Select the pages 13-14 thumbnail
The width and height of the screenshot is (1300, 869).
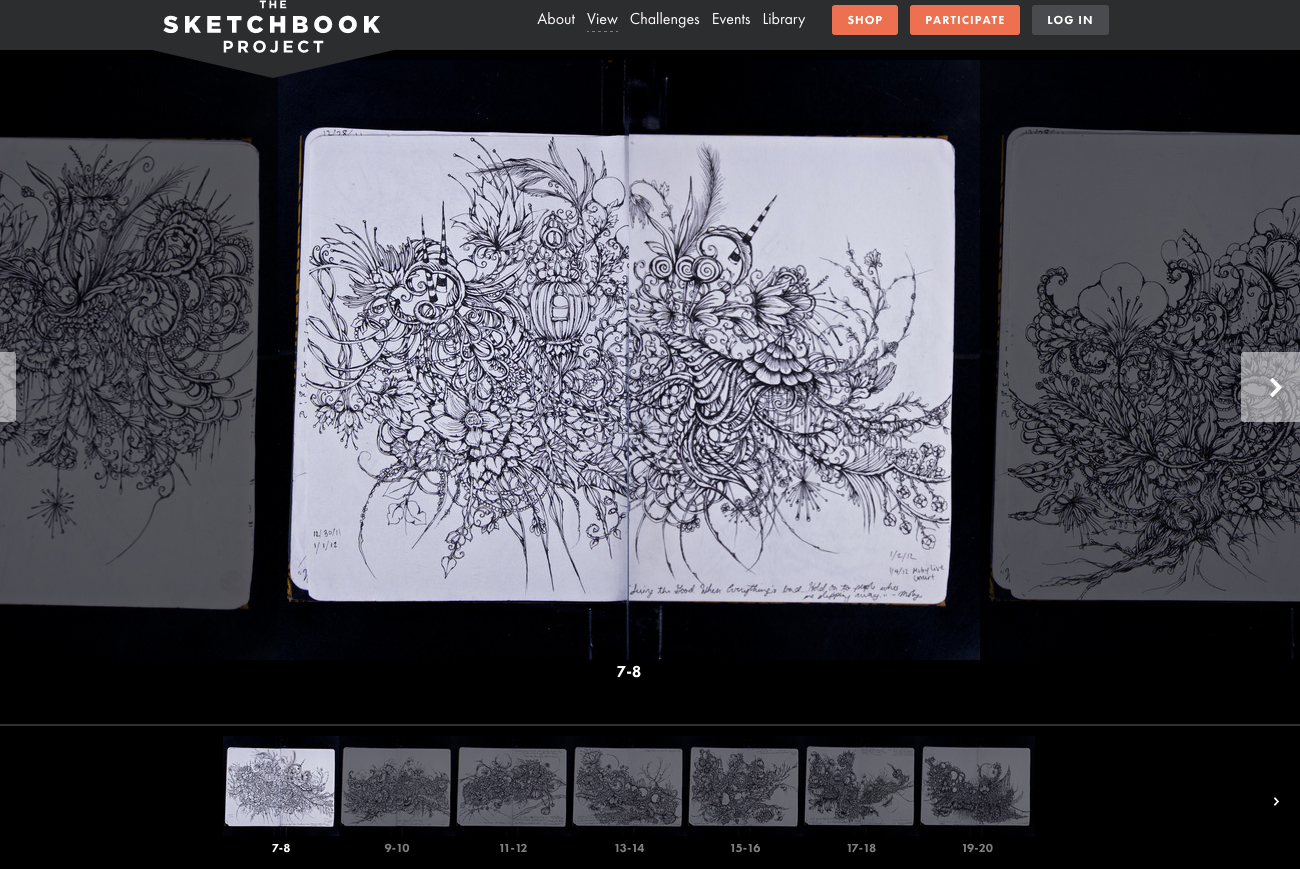click(629, 786)
